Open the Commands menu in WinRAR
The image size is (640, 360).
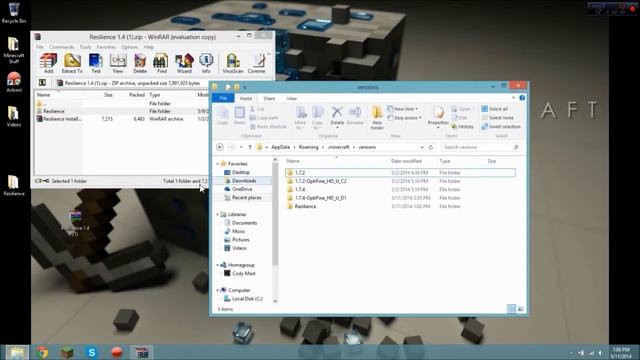point(62,47)
